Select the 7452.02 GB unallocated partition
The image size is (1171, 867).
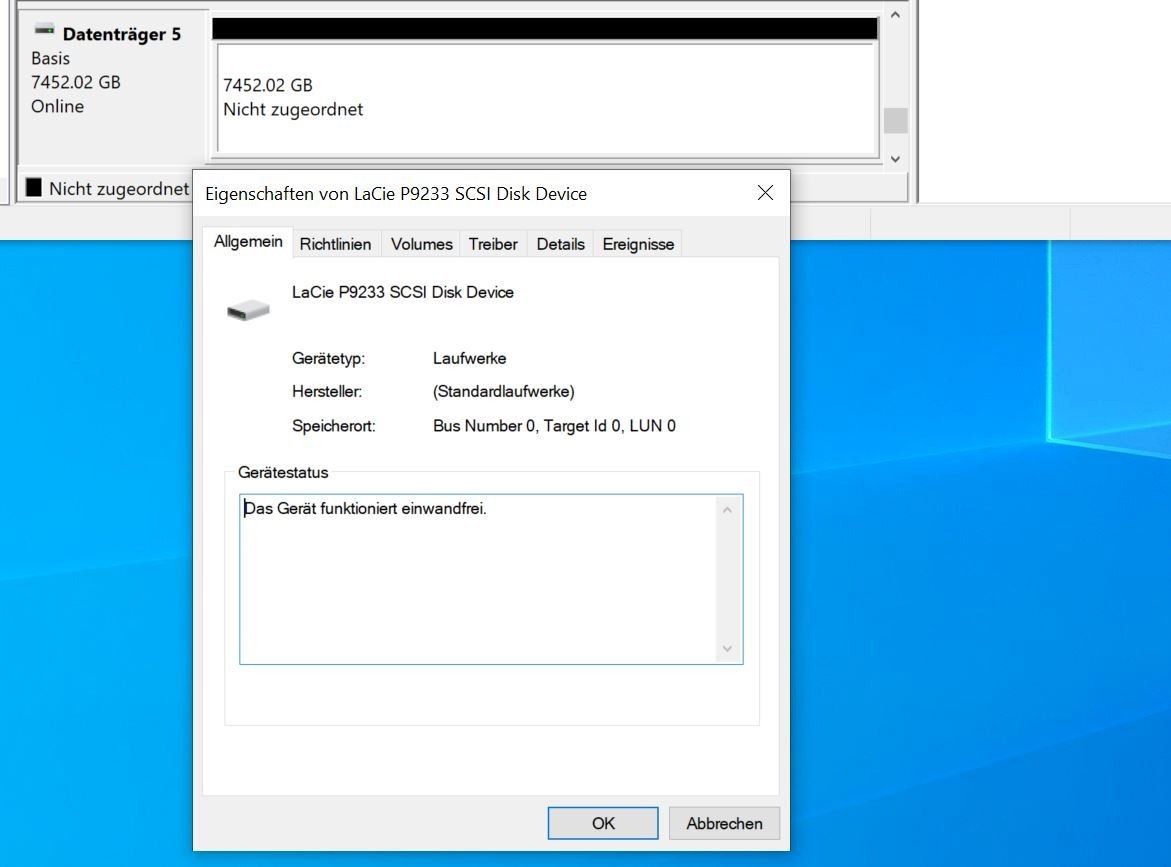click(545, 97)
